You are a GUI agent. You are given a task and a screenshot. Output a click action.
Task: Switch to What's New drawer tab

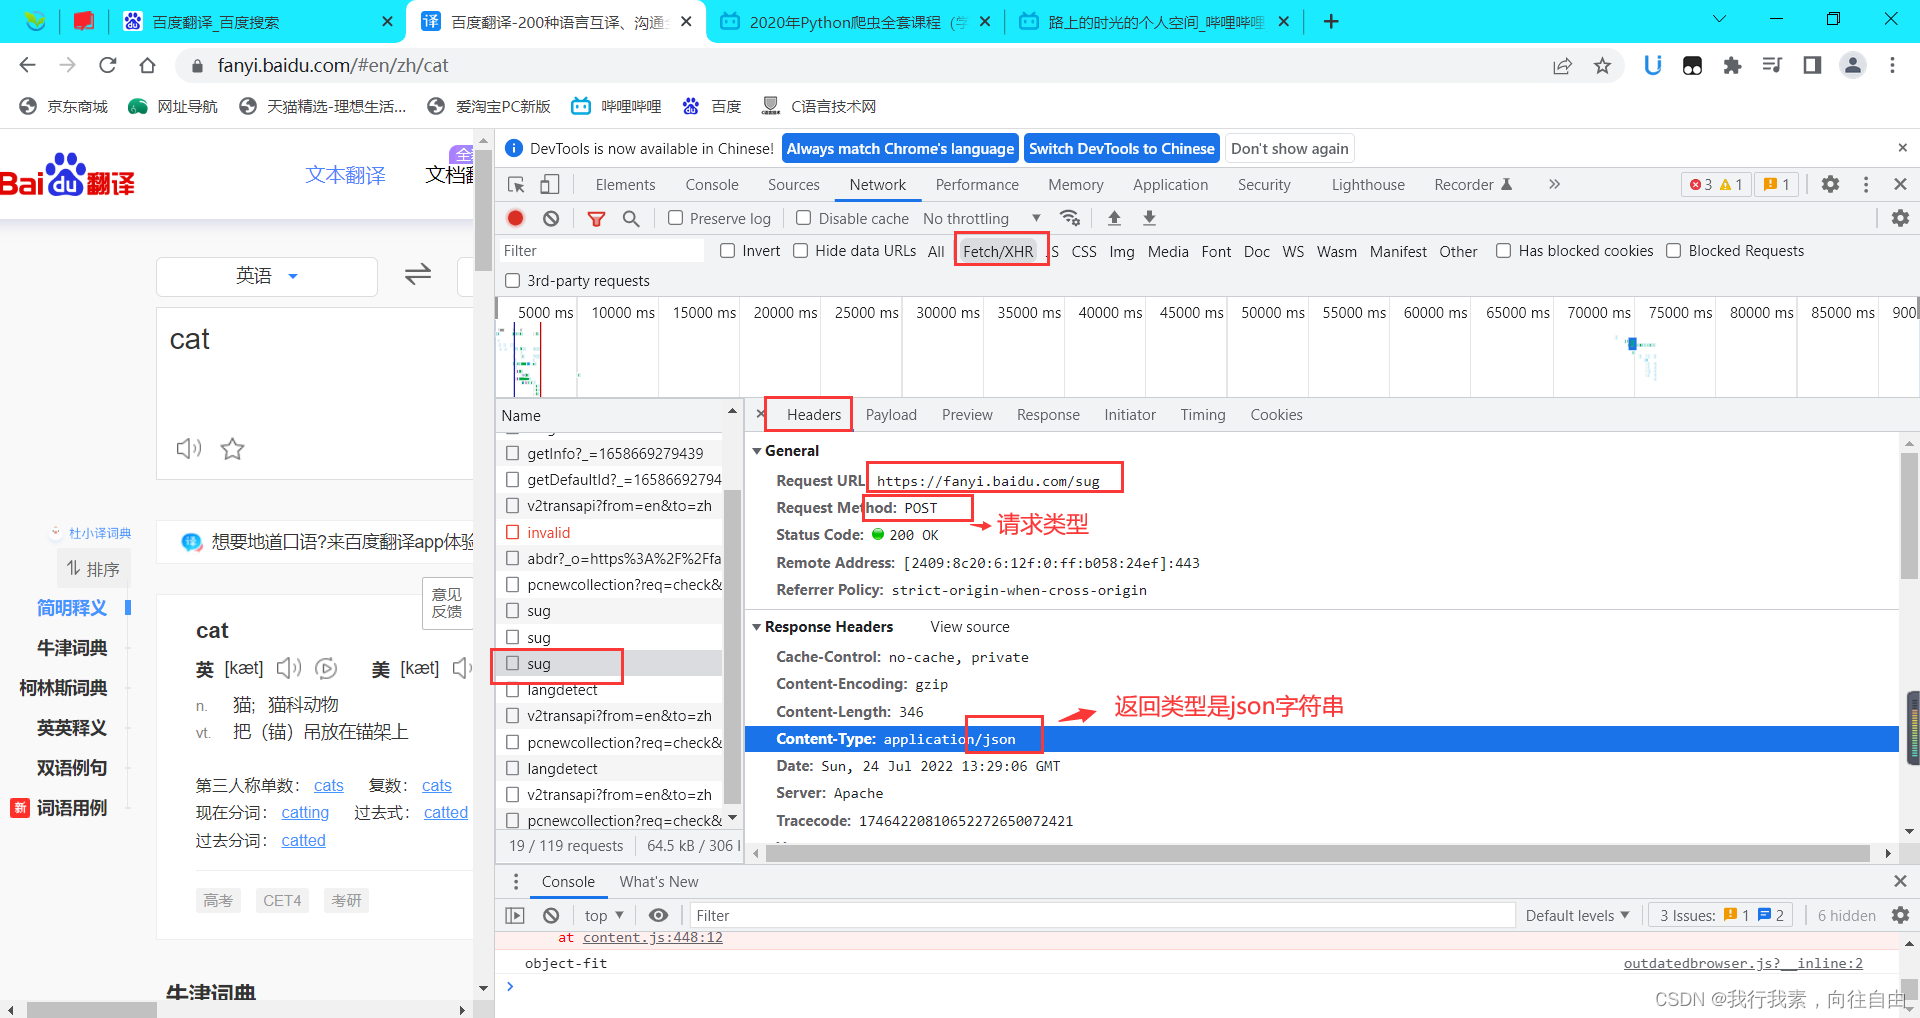point(658,882)
